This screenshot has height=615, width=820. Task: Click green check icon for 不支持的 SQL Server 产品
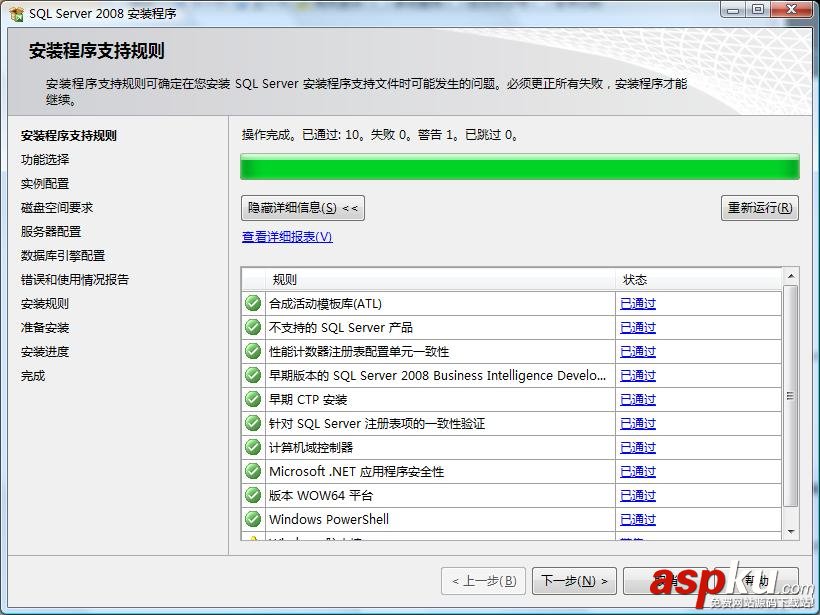click(253, 327)
